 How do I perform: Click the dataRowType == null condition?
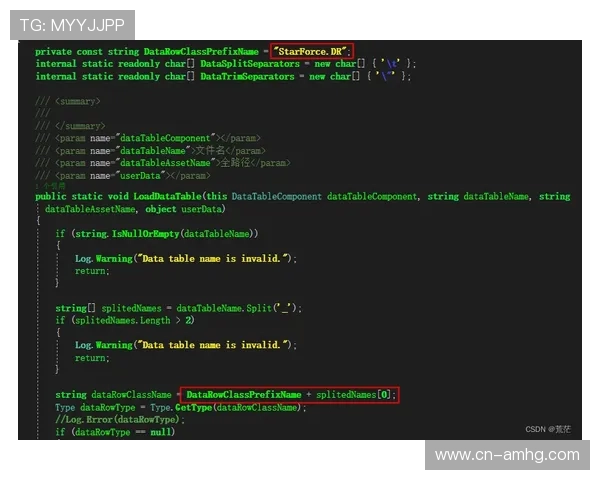point(122,432)
